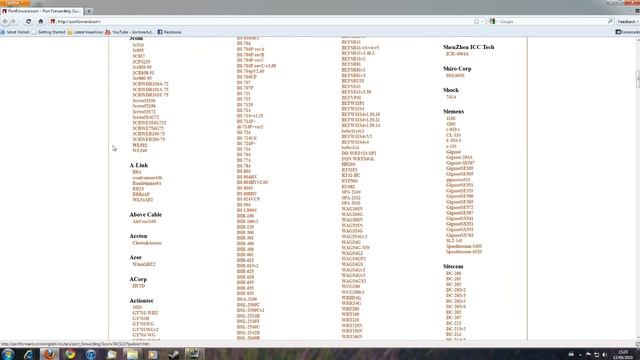Open a new tab with the plus button
640x360 pixels.
(89, 11)
